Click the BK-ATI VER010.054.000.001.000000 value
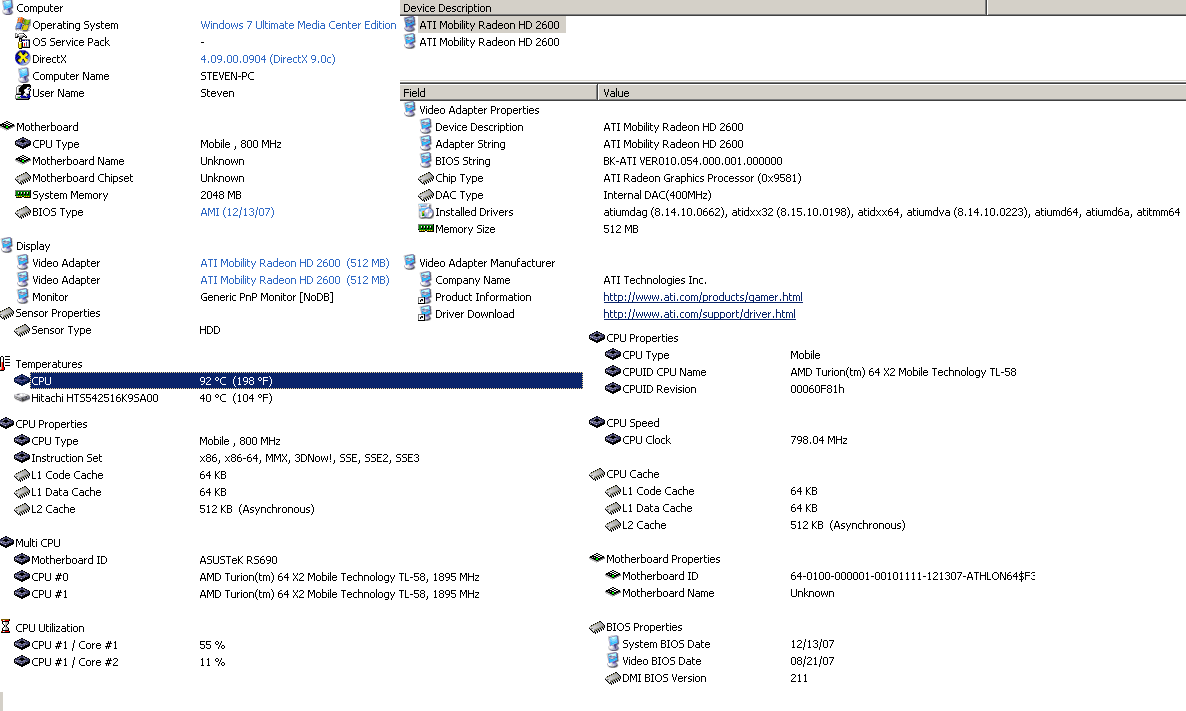 pyautogui.click(x=693, y=161)
